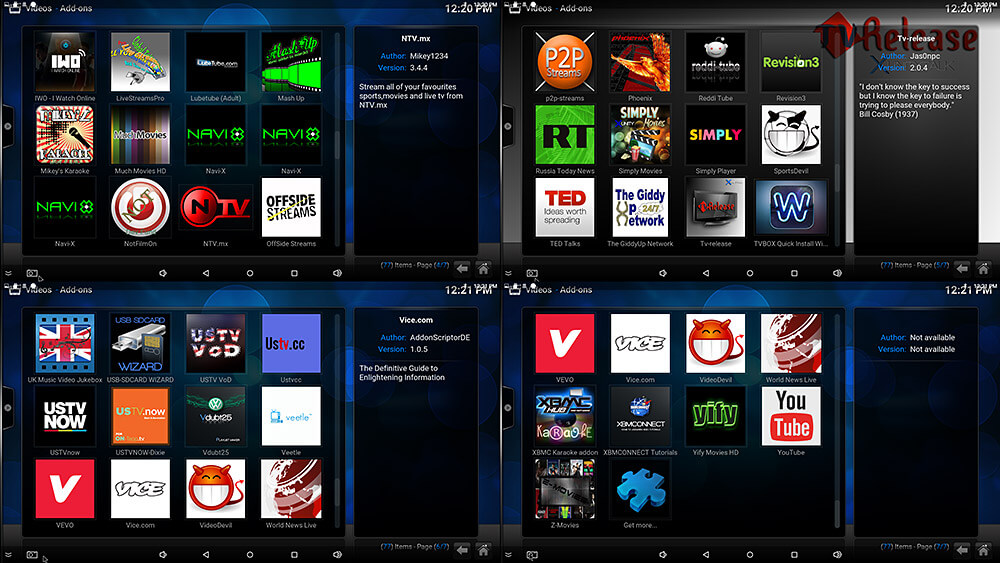This screenshot has height=563, width=1000.
Task: Tap Android back triangle below Page 4/7 screen
Action: coord(206,274)
